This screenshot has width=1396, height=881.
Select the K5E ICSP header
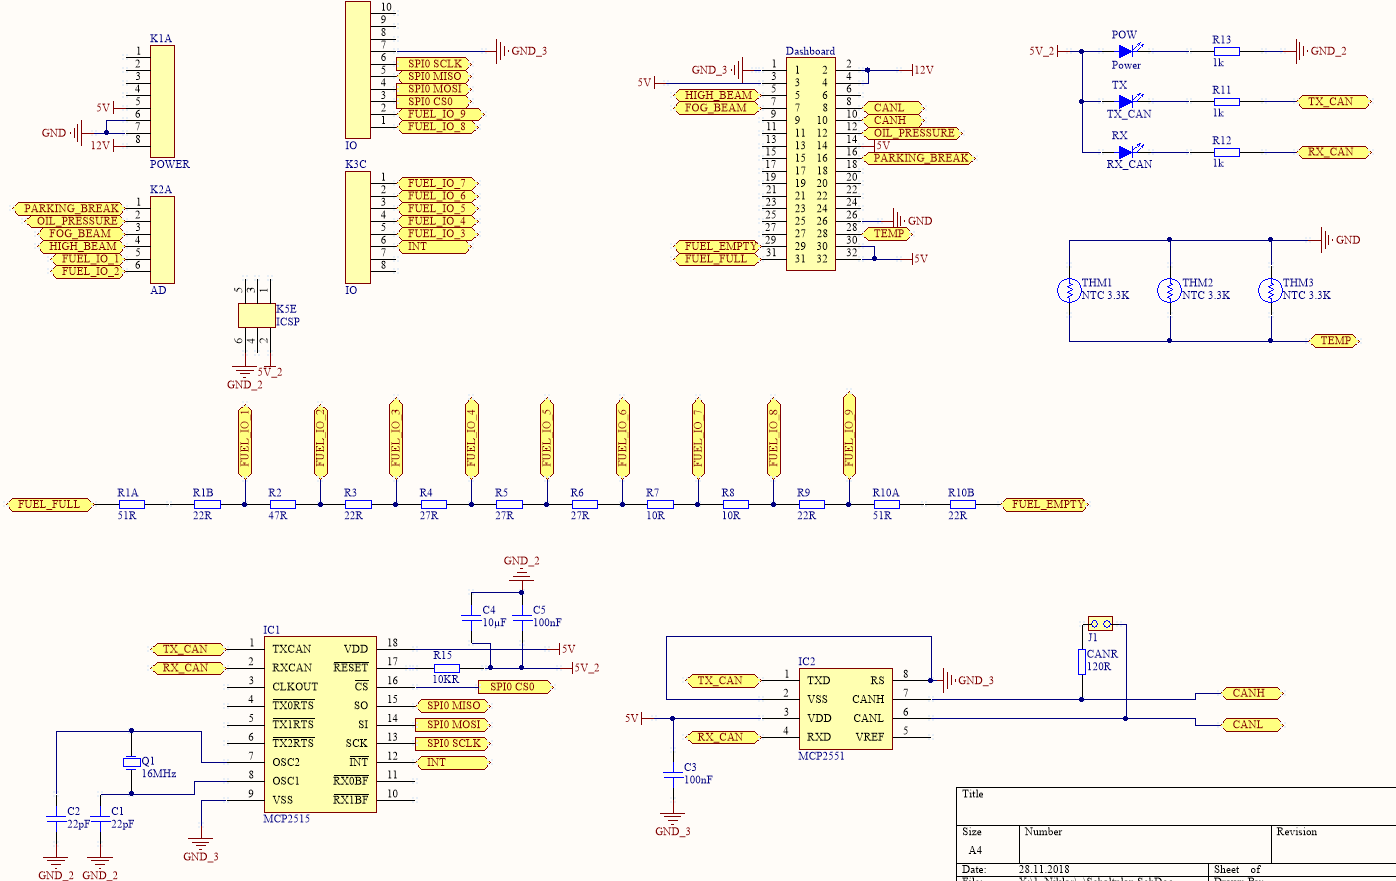[x=256, y=315]
